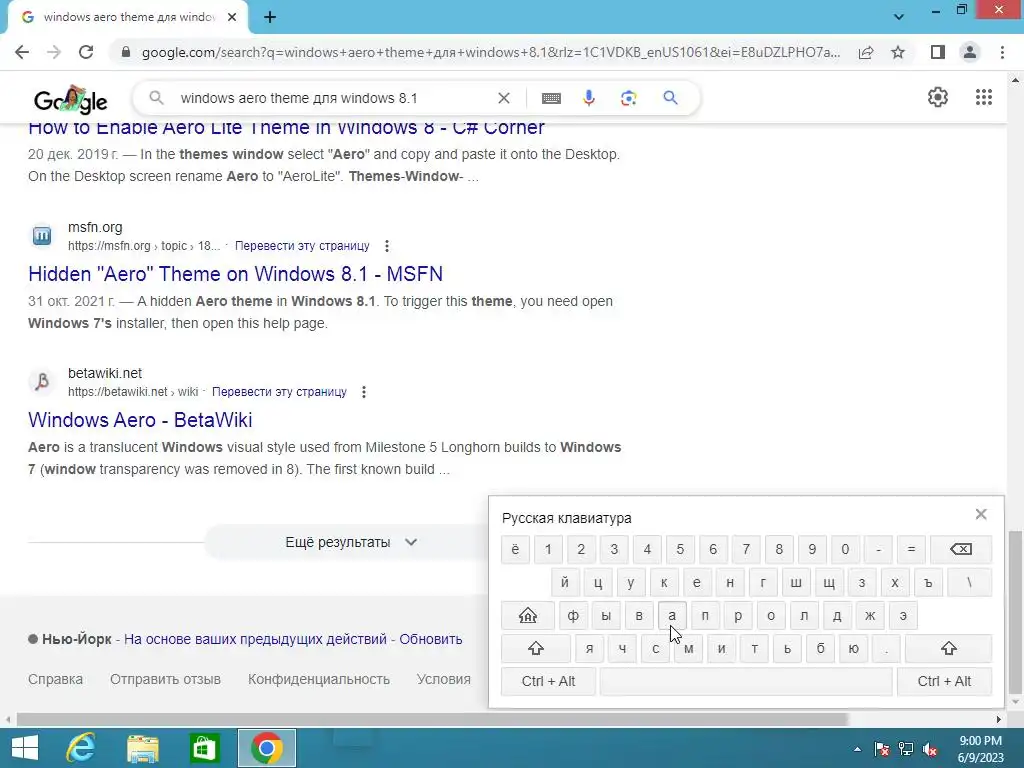Tap the ю key on virtual keyboard

click(x=854, y=648)
